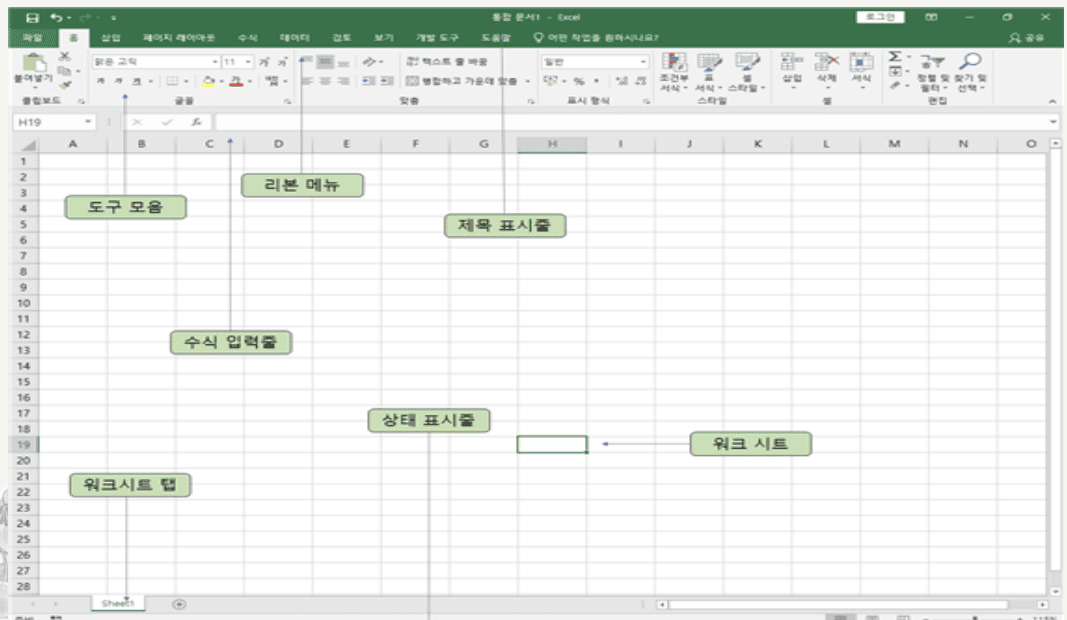
Task: Open the Sheet1 worksheet tab
Action: coord(118,604)
